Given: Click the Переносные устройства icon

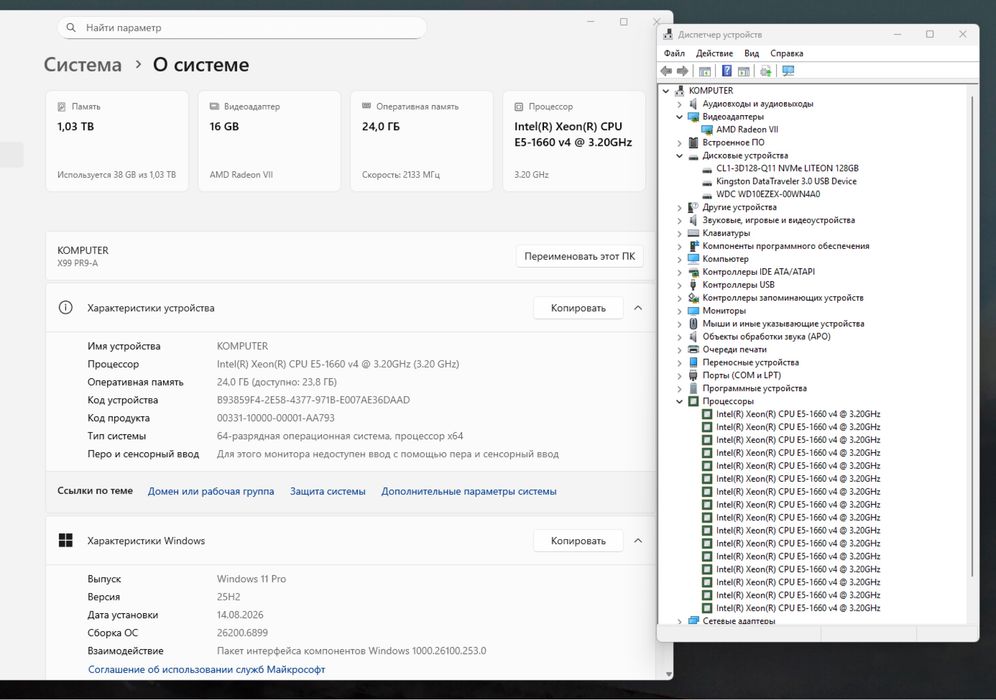Looking at the screenshot, I should tap(694, 362).
